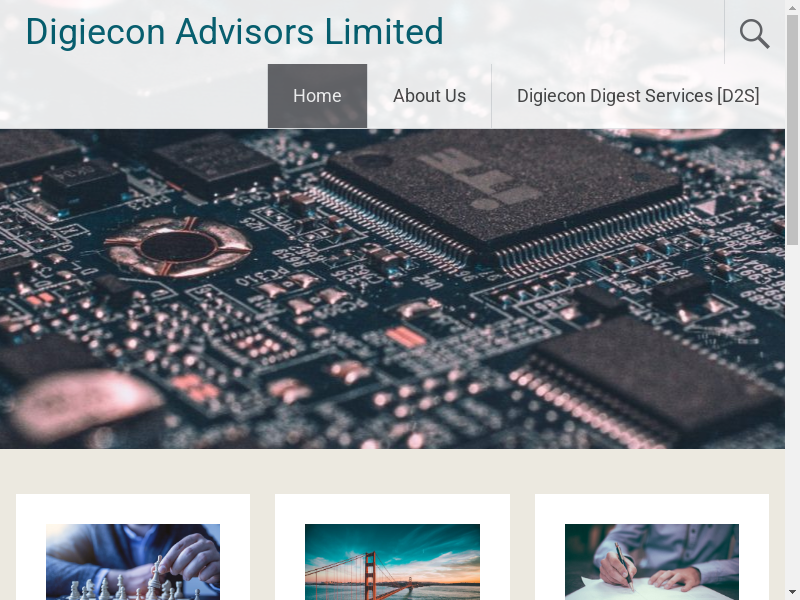Click the large square microchip in the banner
This screenshot has width=800, height=600.
click(x=503, y=189)
